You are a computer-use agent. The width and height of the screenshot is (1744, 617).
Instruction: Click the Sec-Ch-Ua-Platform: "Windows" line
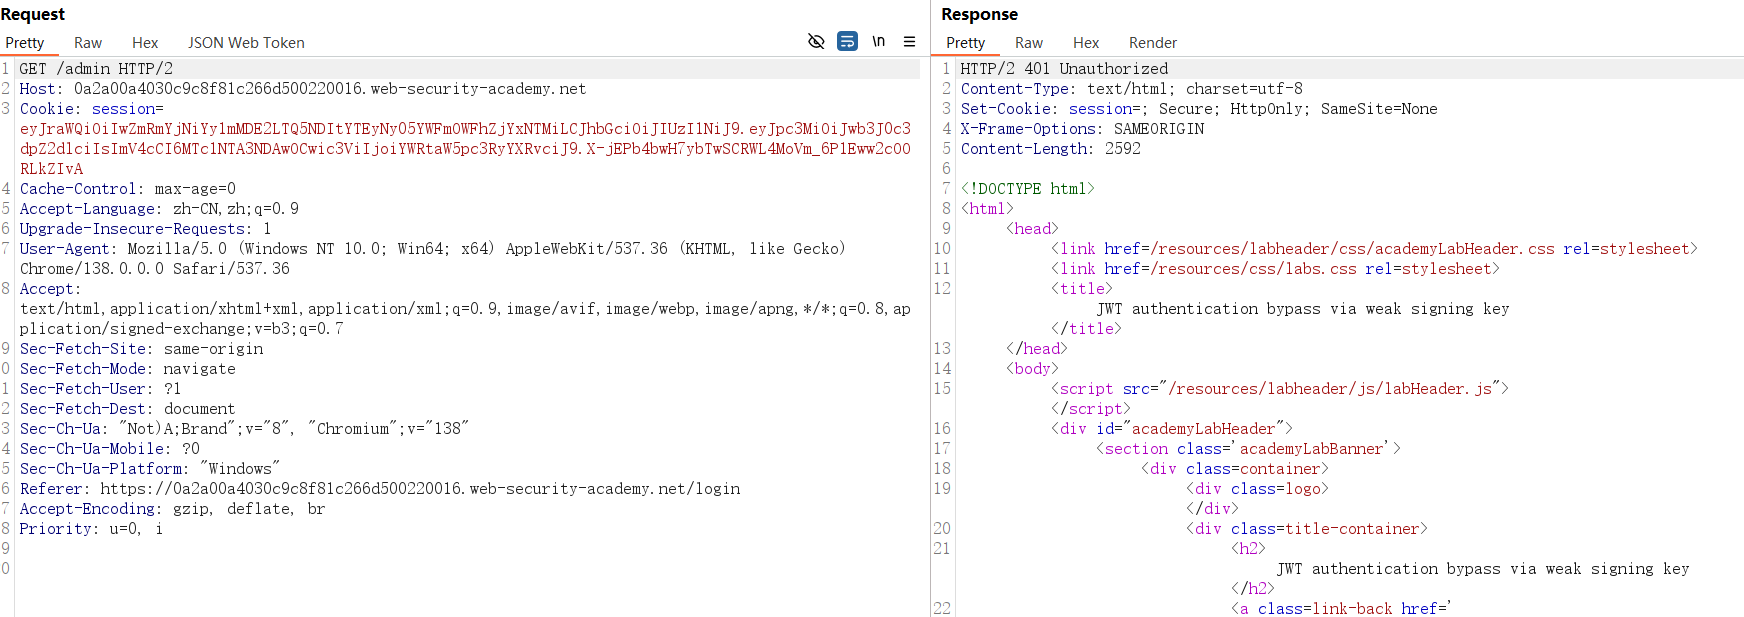[x=150, y=469]
